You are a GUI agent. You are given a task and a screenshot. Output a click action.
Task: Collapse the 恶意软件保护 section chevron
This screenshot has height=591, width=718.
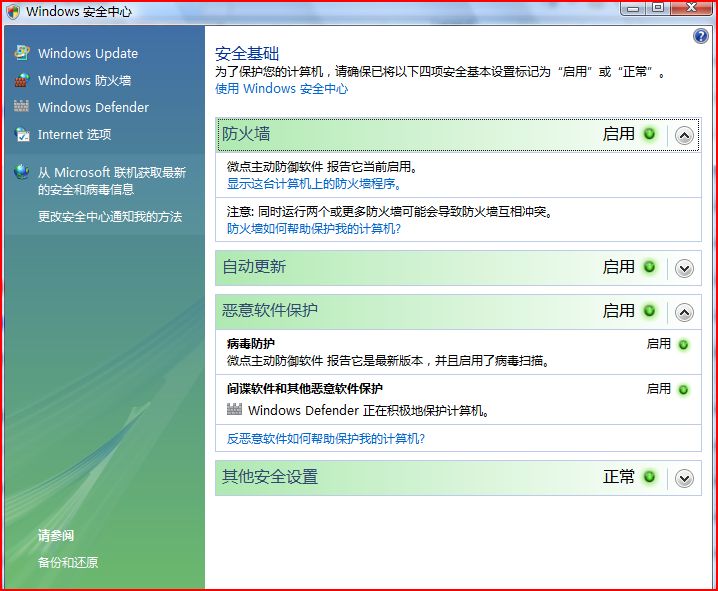[684, 312]
